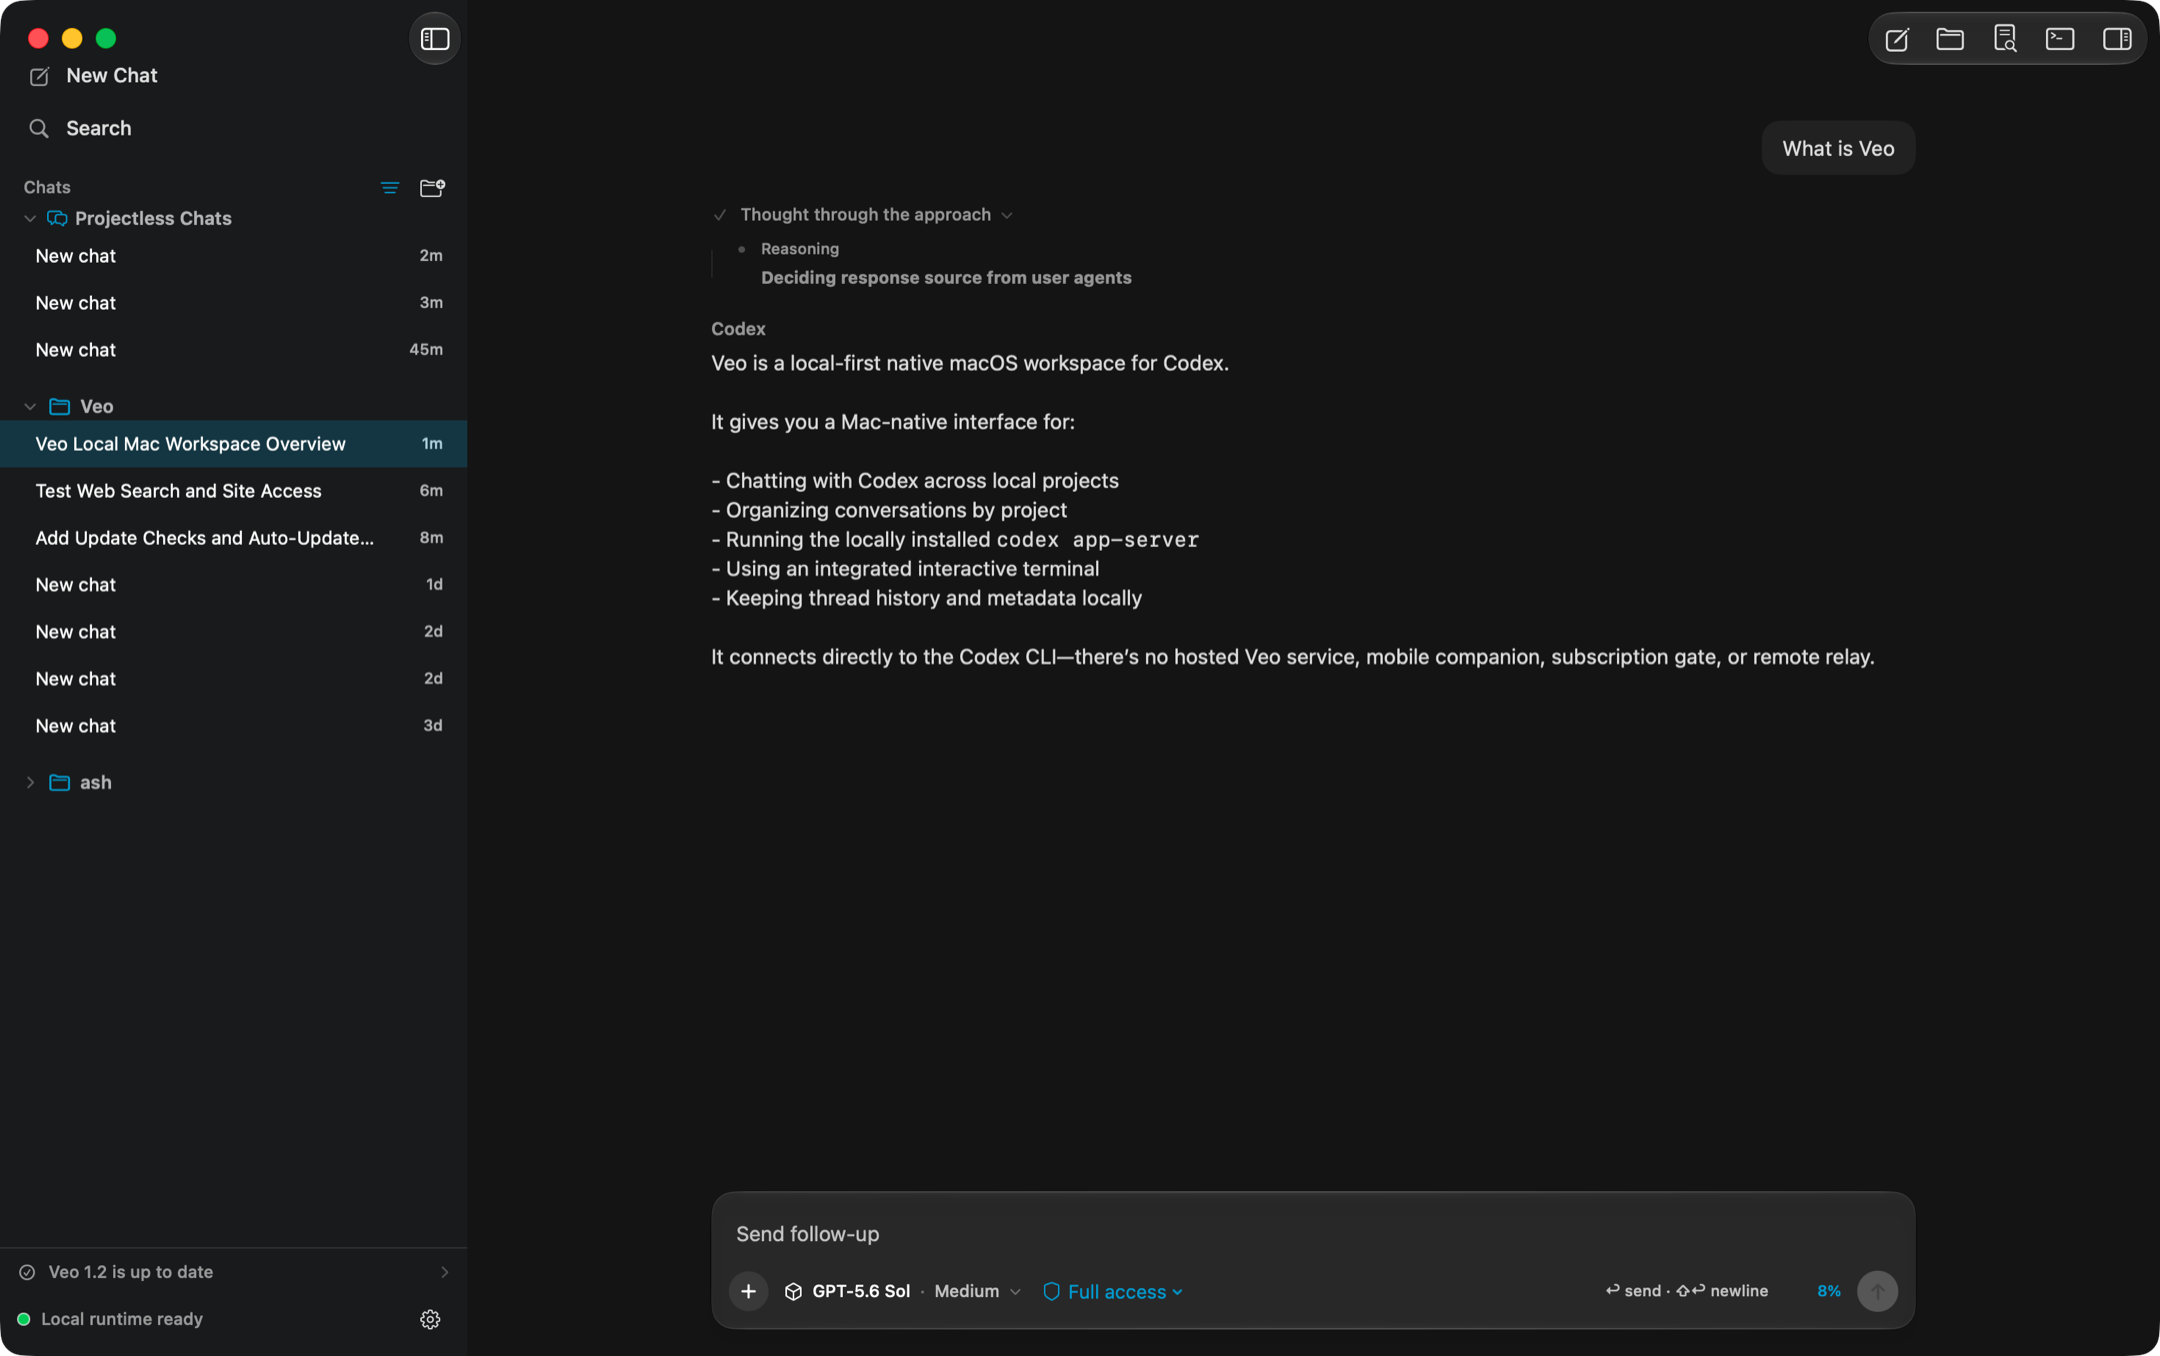Screen dimensions: 2160x1356
Task: Click the chats filter lines icon
Action: pyautogui.click(x=390, y=187)
